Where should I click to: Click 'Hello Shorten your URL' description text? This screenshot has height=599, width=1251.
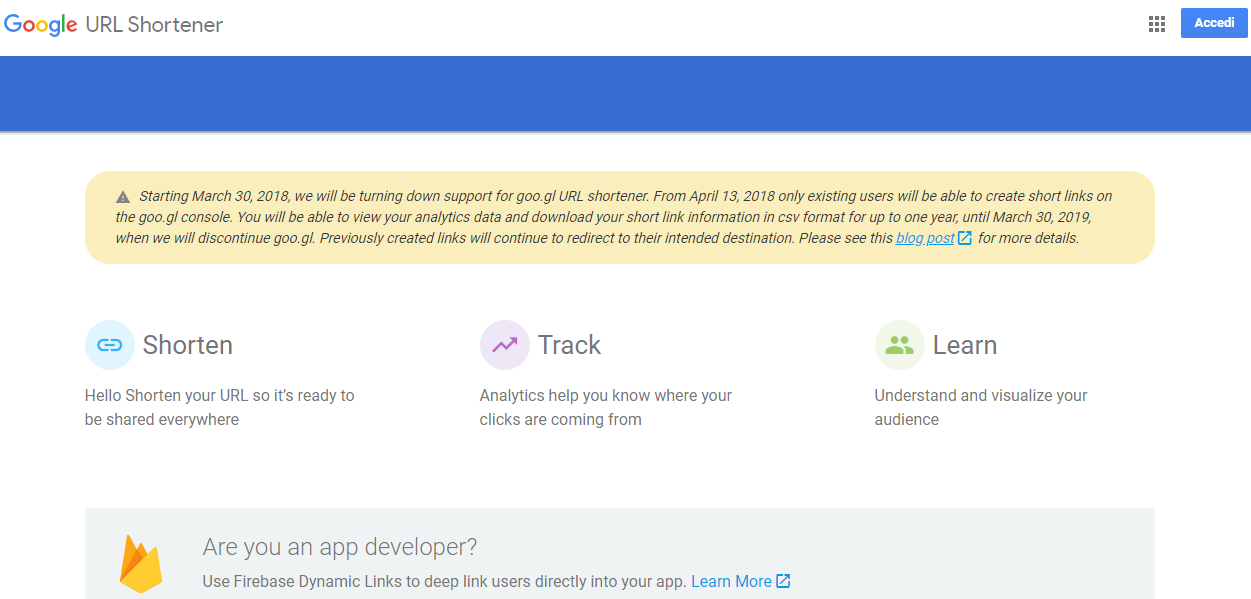220,407
